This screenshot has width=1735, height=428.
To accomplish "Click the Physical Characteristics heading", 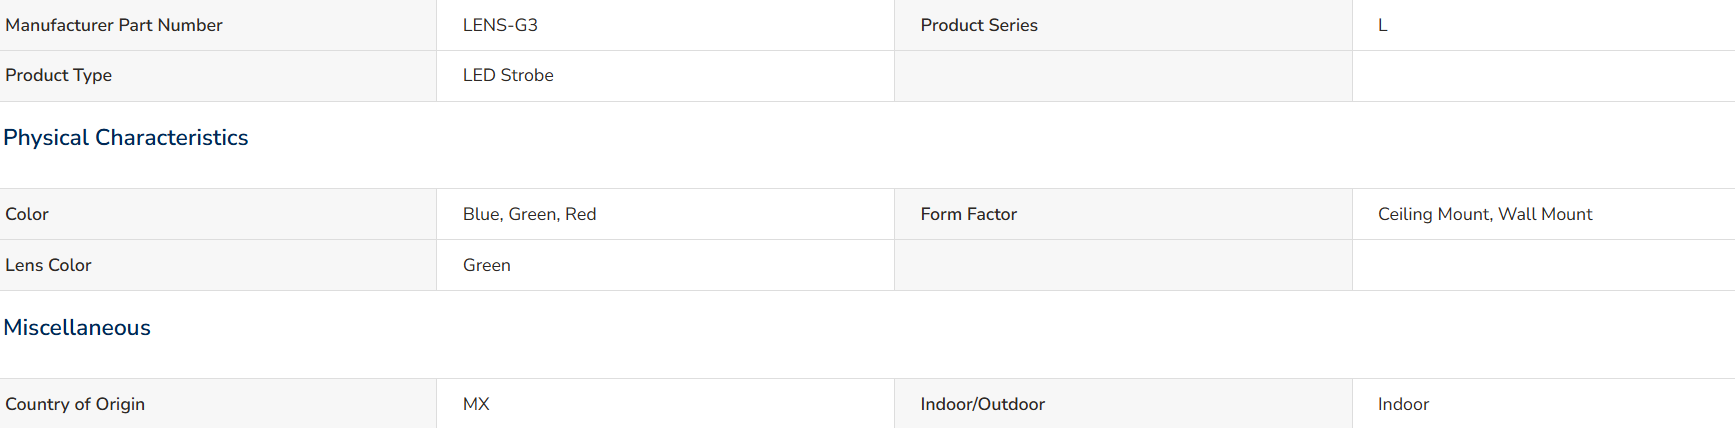I will tap(126, 138).
